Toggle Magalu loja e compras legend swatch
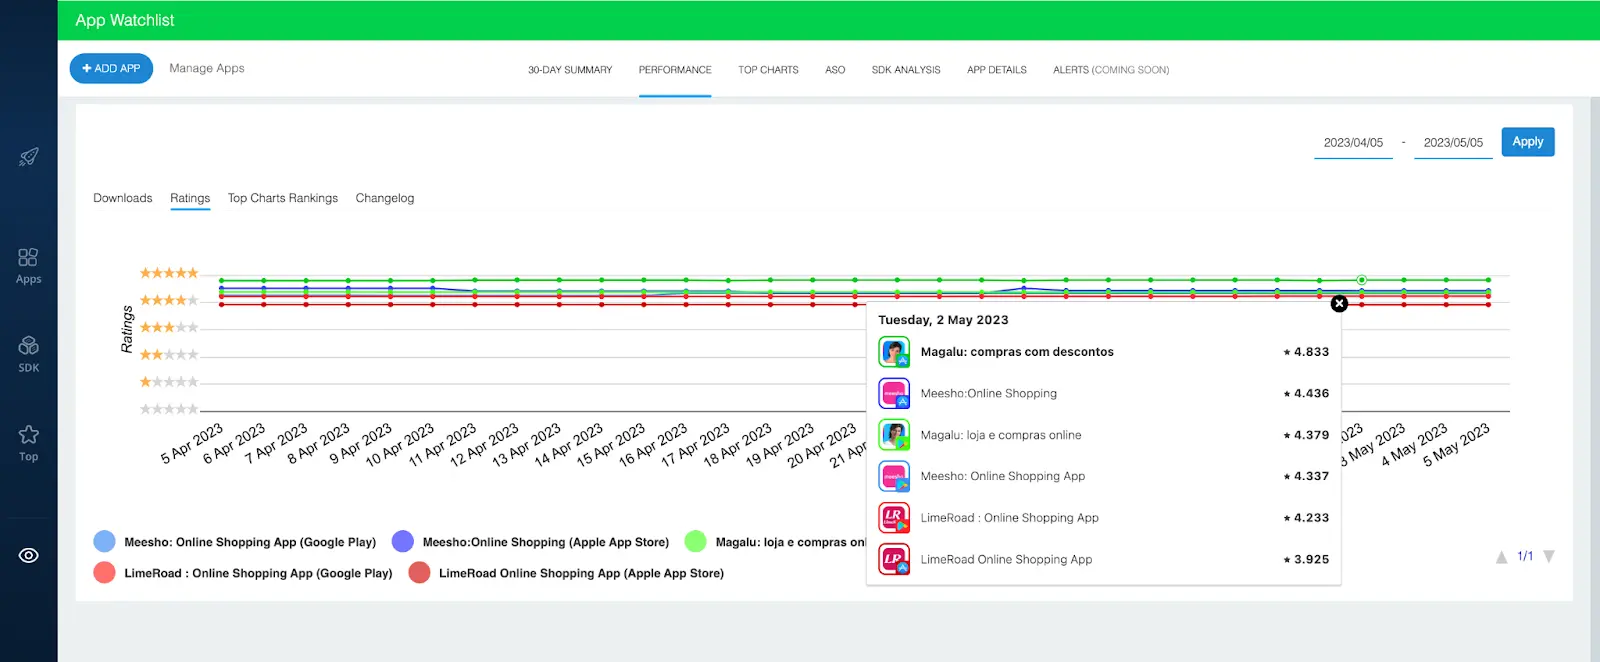 click(x=696, y=541)
